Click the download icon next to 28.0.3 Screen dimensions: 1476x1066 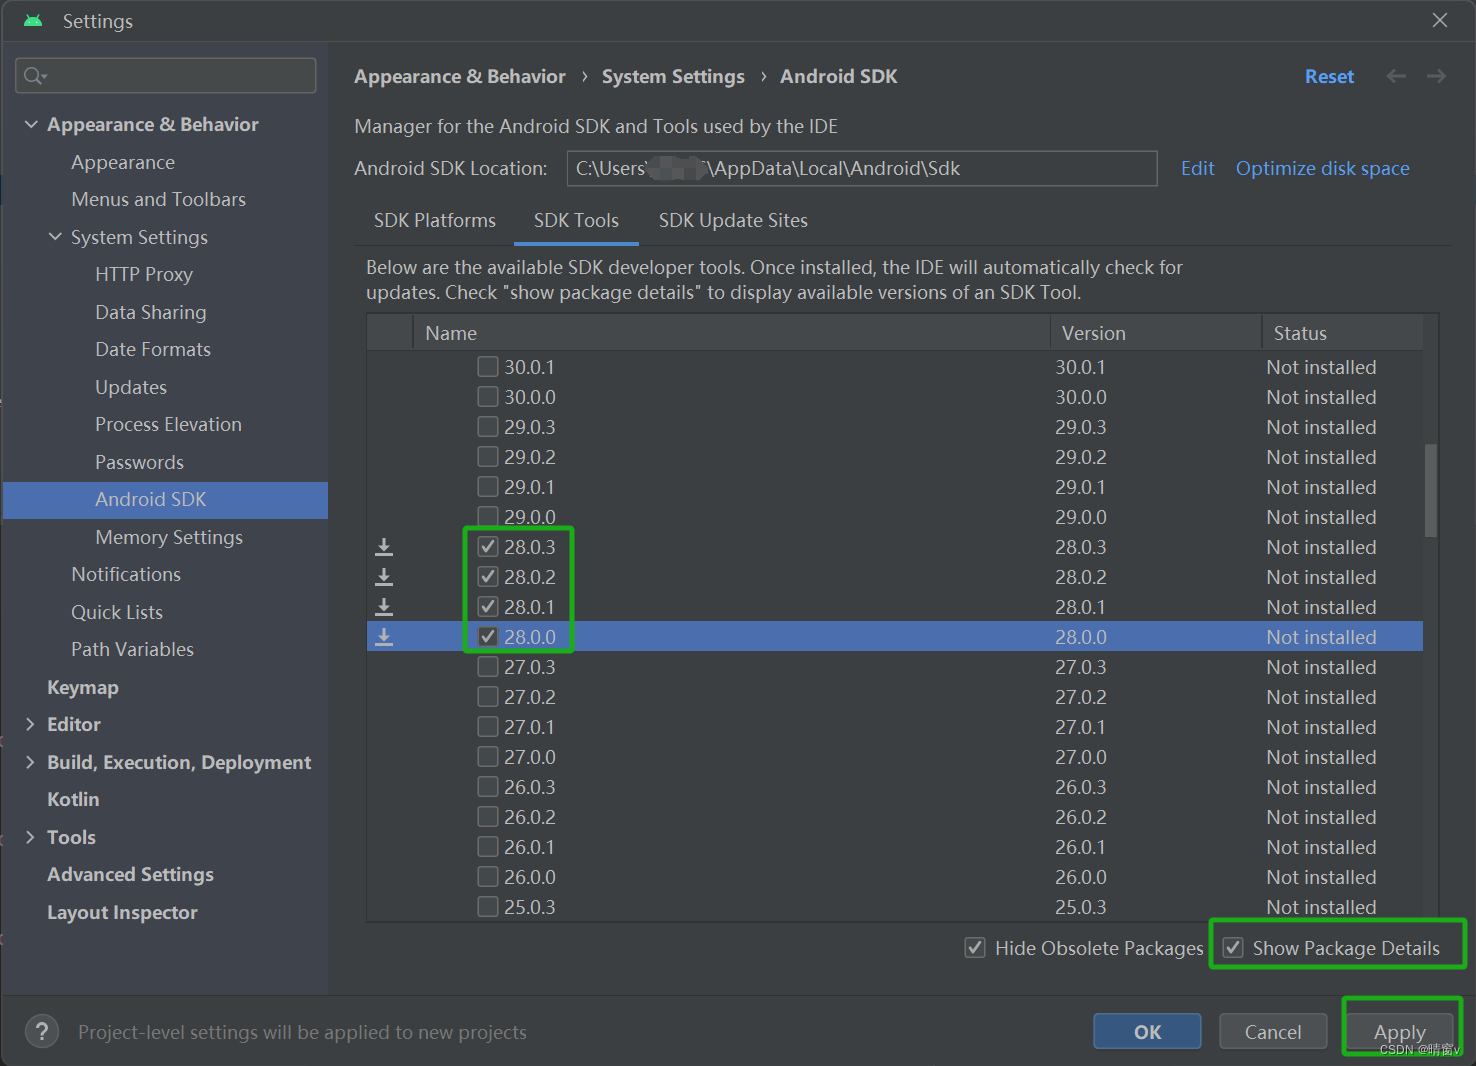pyautogui.click(x=384, y=547)
